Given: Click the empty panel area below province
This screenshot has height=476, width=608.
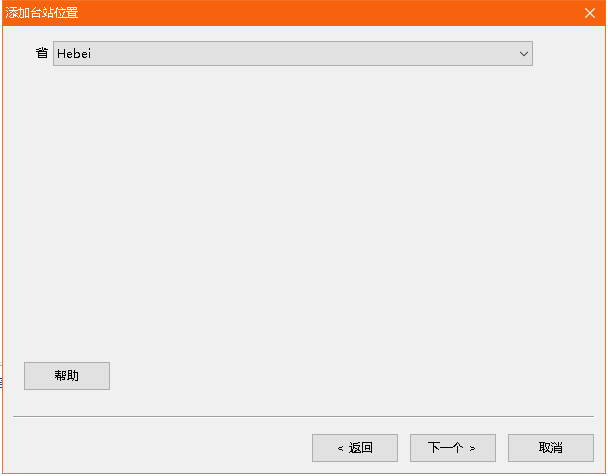Looking at the screenshot, I should tap(304, 209).
